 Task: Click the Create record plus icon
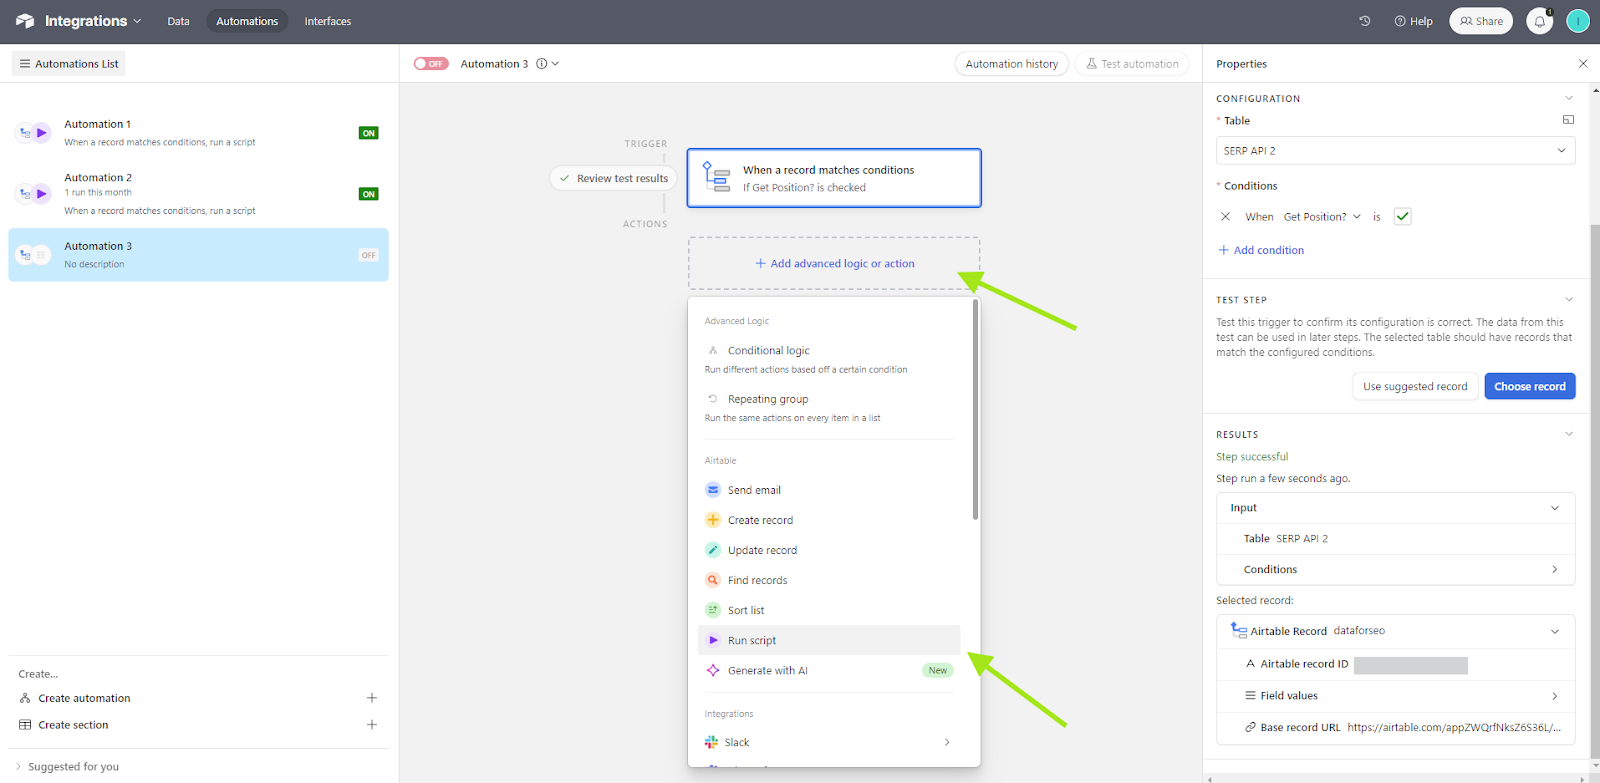tap(713, 520)
